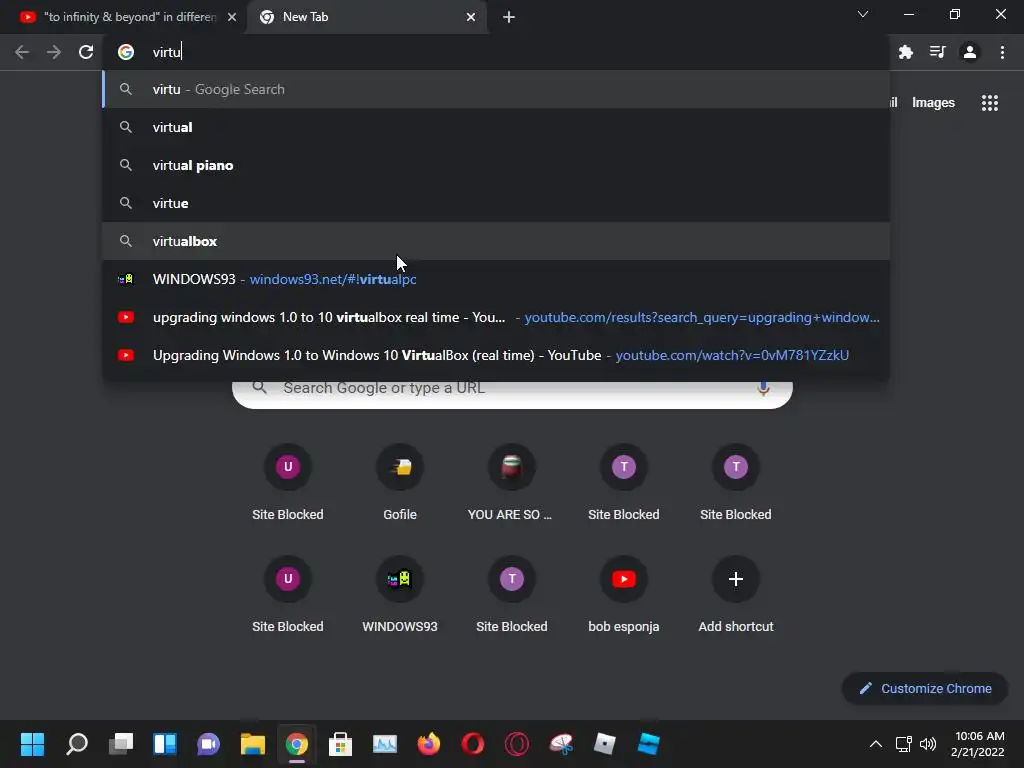1024x768 pixels.
Task: Launch Firefox from the taskbar
Action: pos(428,744)
